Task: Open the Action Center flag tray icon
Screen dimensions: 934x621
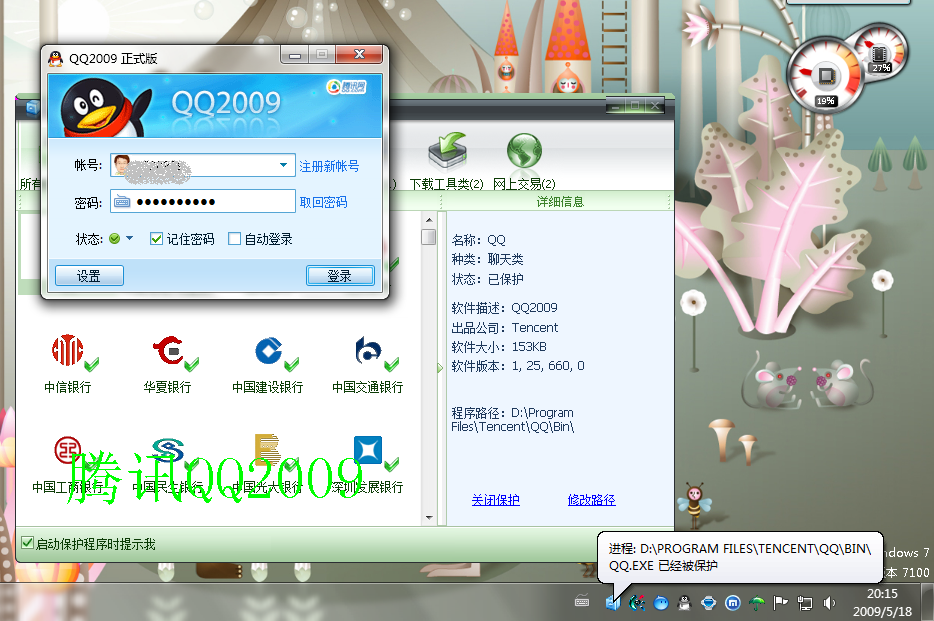Action: tap(780, 603)
